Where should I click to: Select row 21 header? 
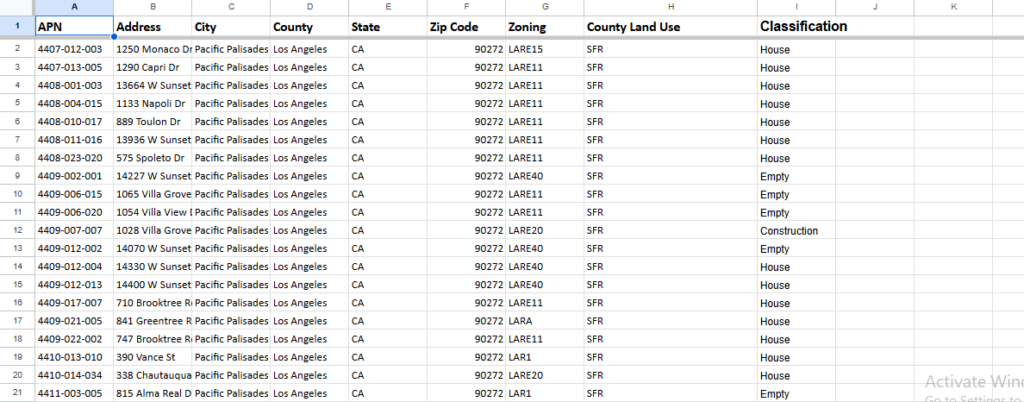pyautogui.click(x=17, y=394)
